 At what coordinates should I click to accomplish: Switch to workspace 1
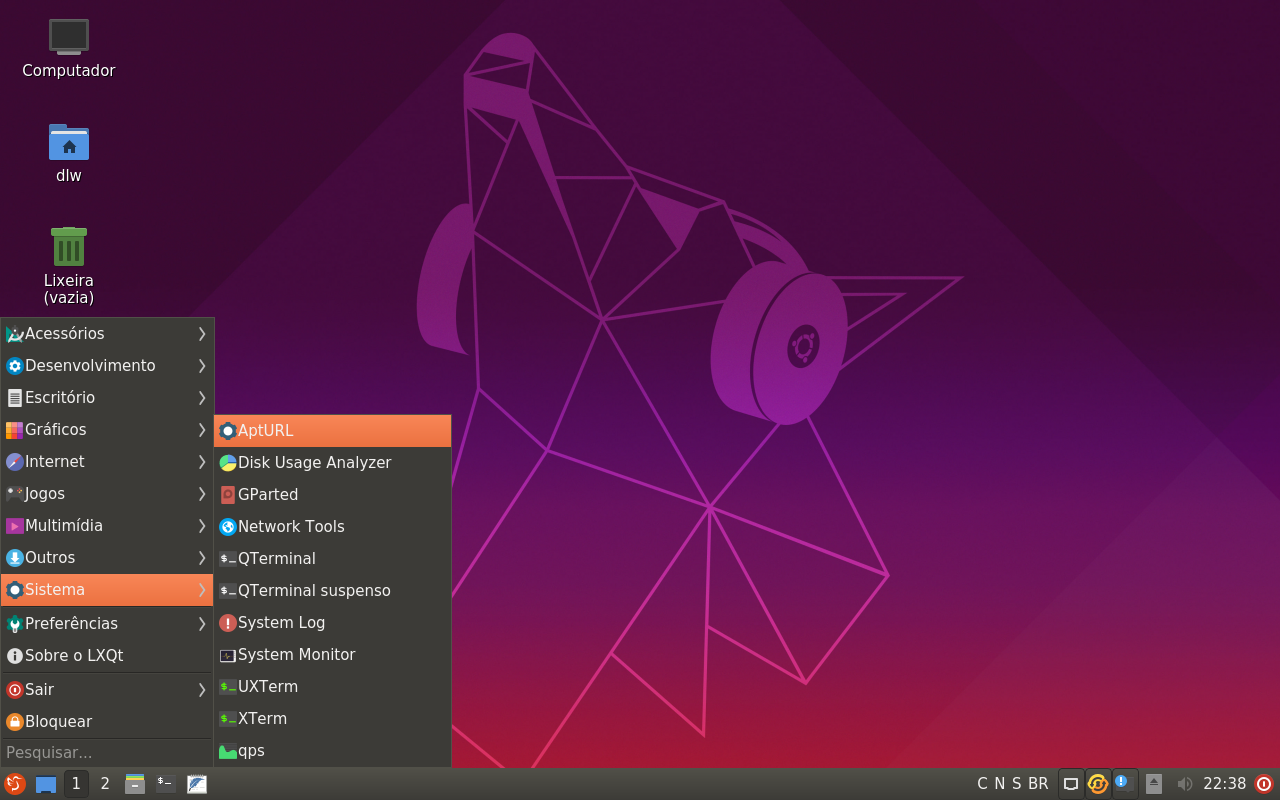pos(76,784)
